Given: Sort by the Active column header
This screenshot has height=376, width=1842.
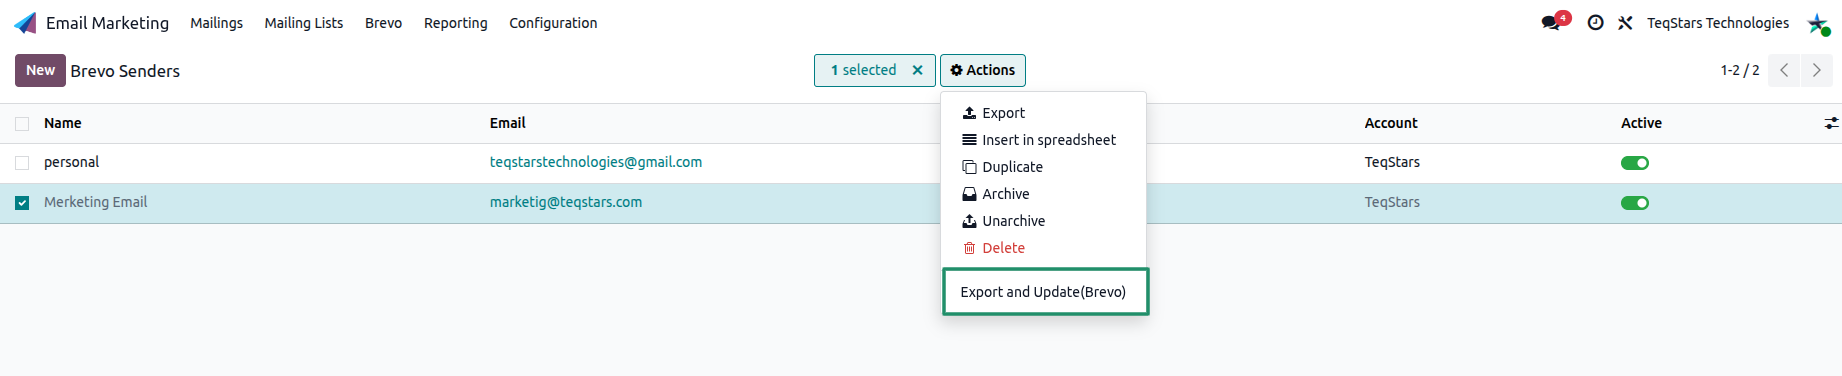Looking at the screenshot, I should tap(1641, 123).
